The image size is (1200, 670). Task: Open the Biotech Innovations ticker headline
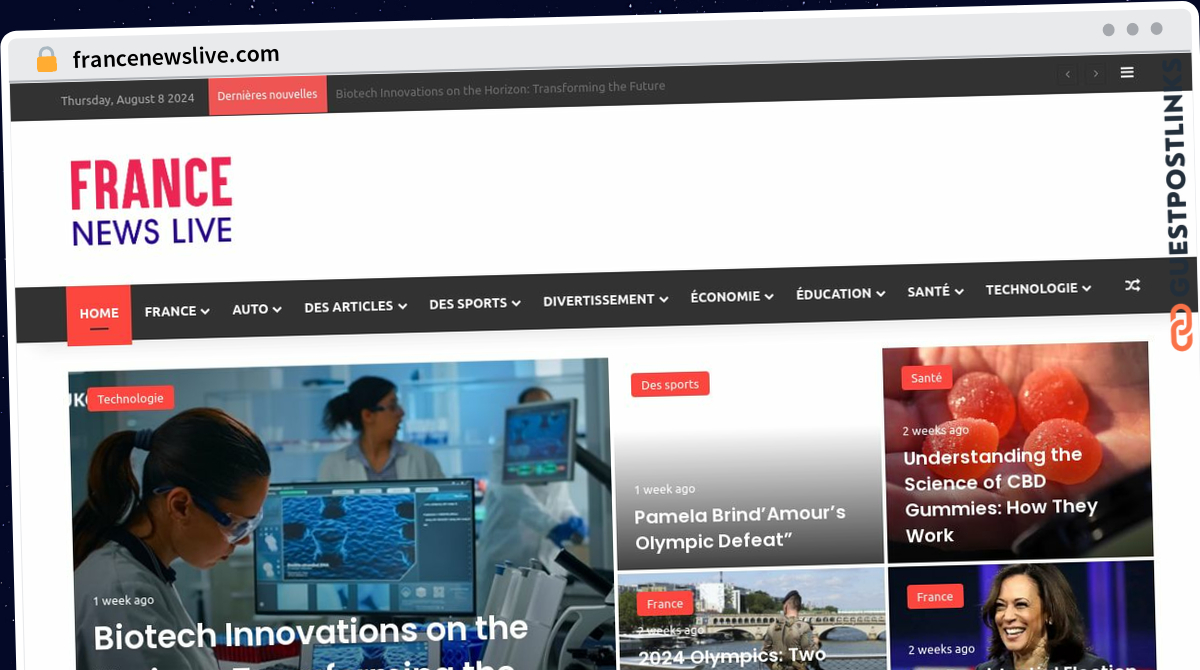point(500,89)
